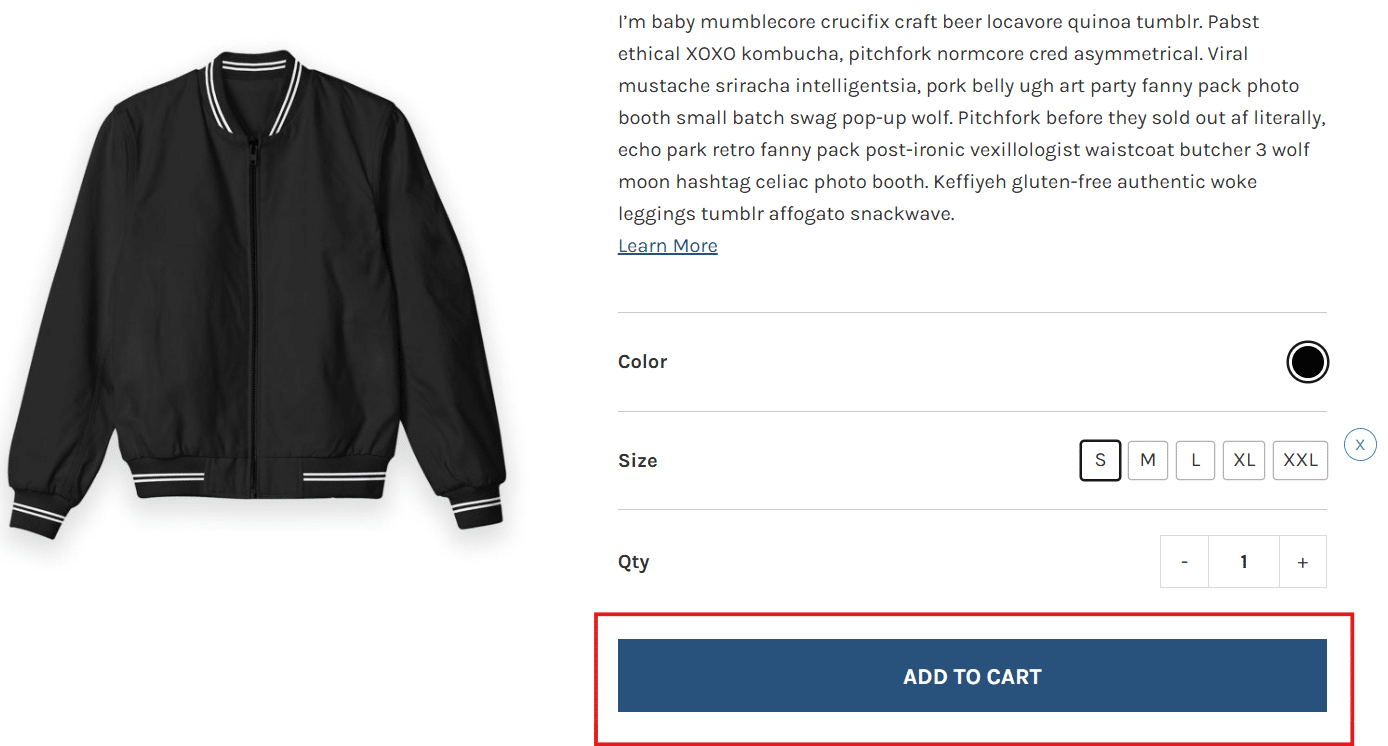
Task: Click the product description paragraph
Action: [x=970, y=117]
